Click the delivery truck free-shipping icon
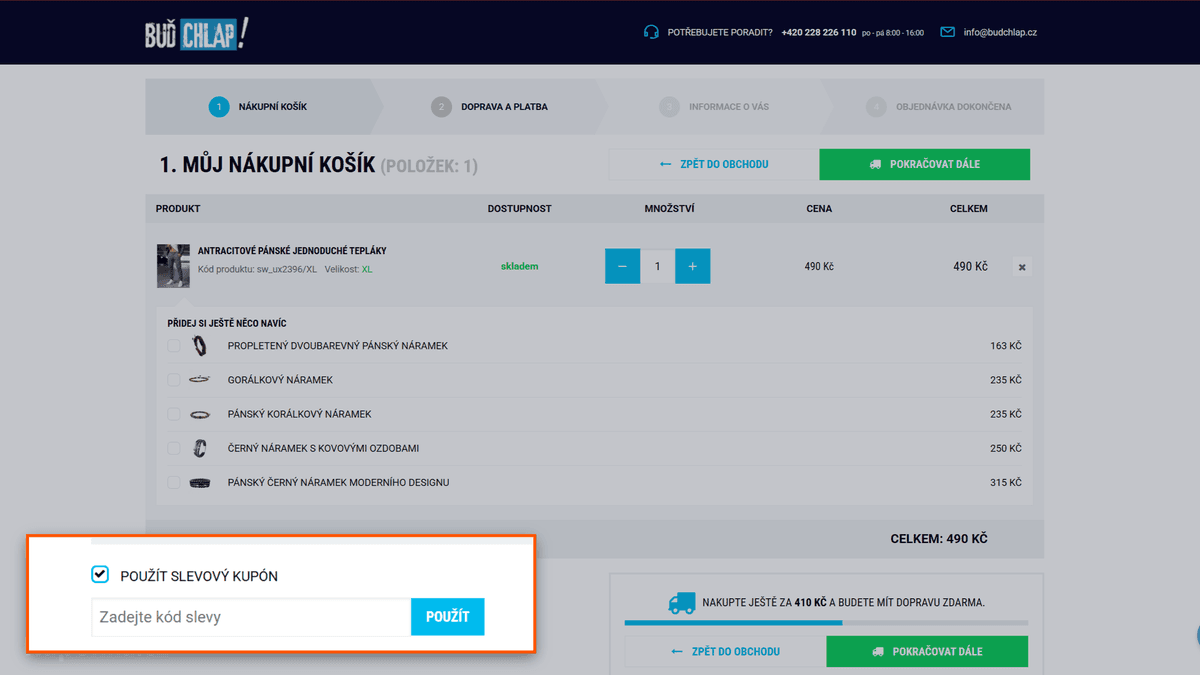 (x=681, y=603)
